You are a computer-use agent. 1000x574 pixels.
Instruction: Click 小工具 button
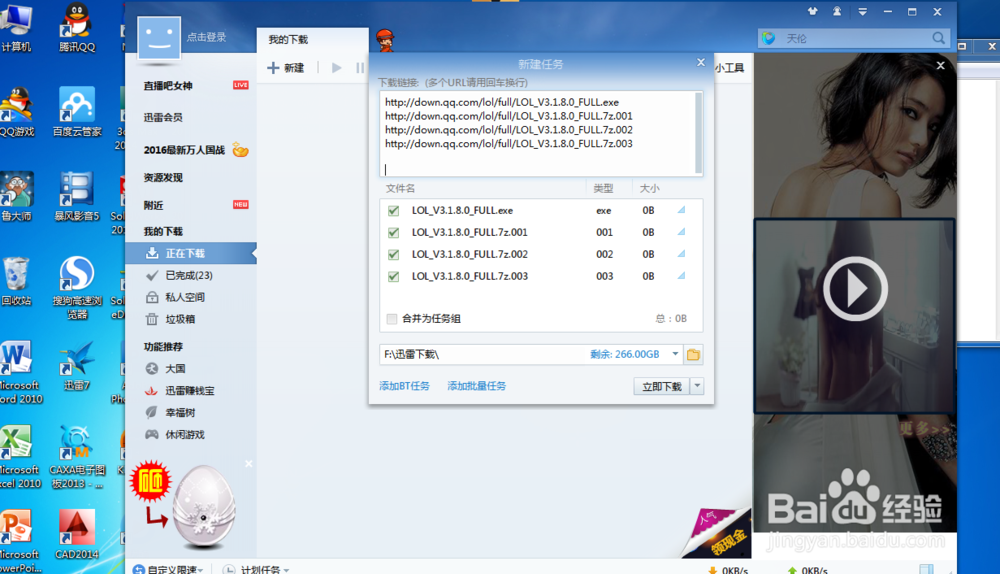point(730,68)
